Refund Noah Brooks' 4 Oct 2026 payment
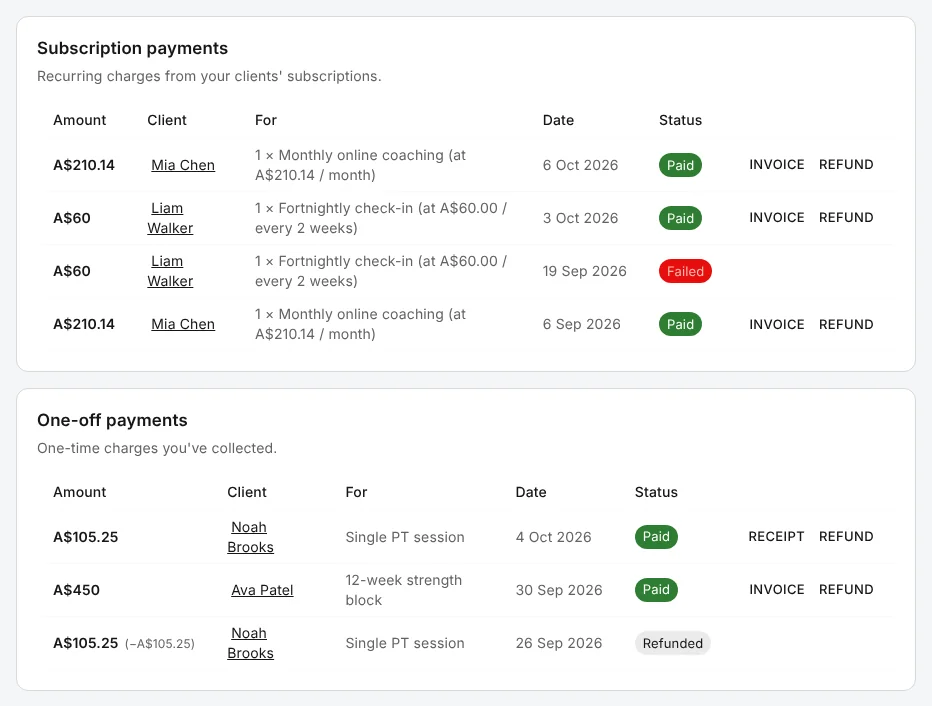The height and width of the screenshot is (706, 932). (x=846, y=537)
